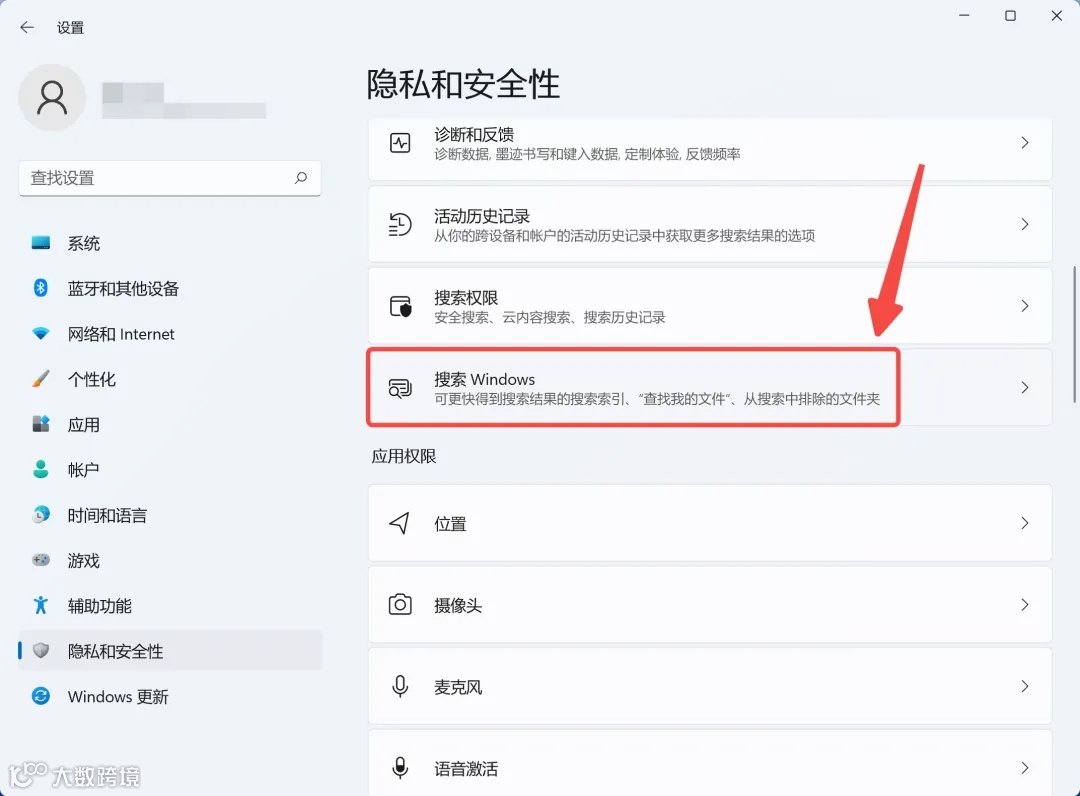Open 蓝牙和其他设备 settings category

[170, 289]
